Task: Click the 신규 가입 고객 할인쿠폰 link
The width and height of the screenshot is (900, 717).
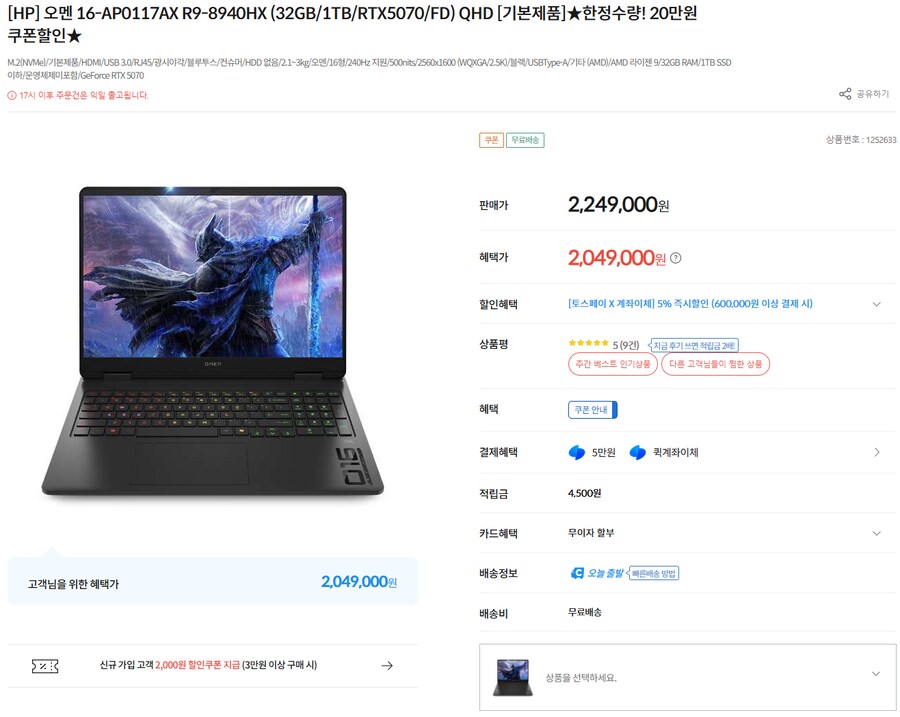Action: coord(208,665)
